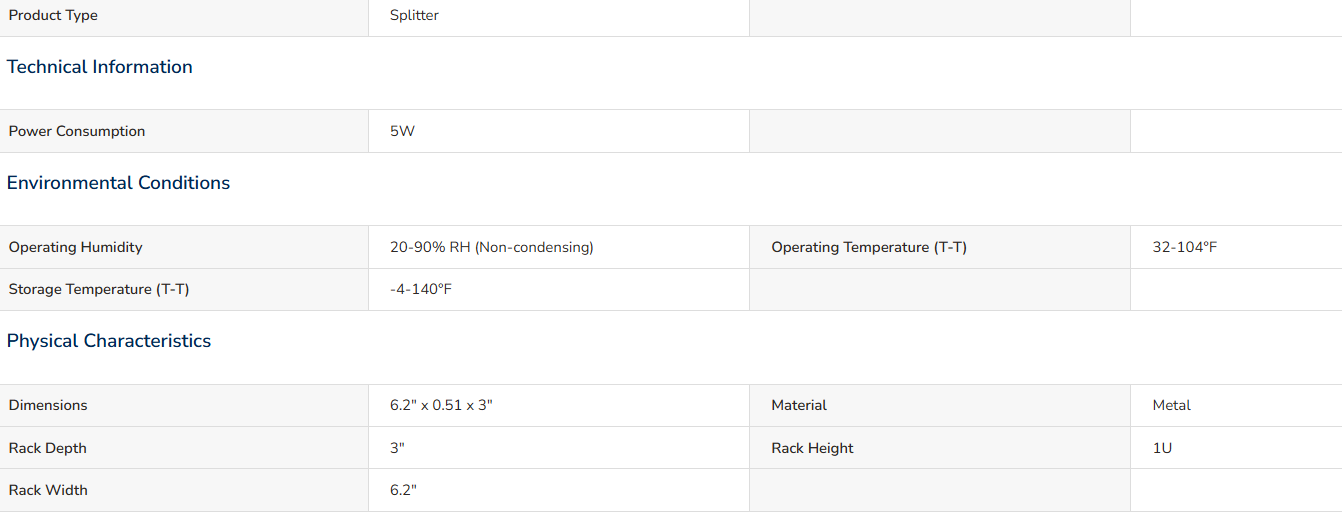Select the Metal material value
The height and width of the screenshot is (512, 1342).
click(1172, 405)
